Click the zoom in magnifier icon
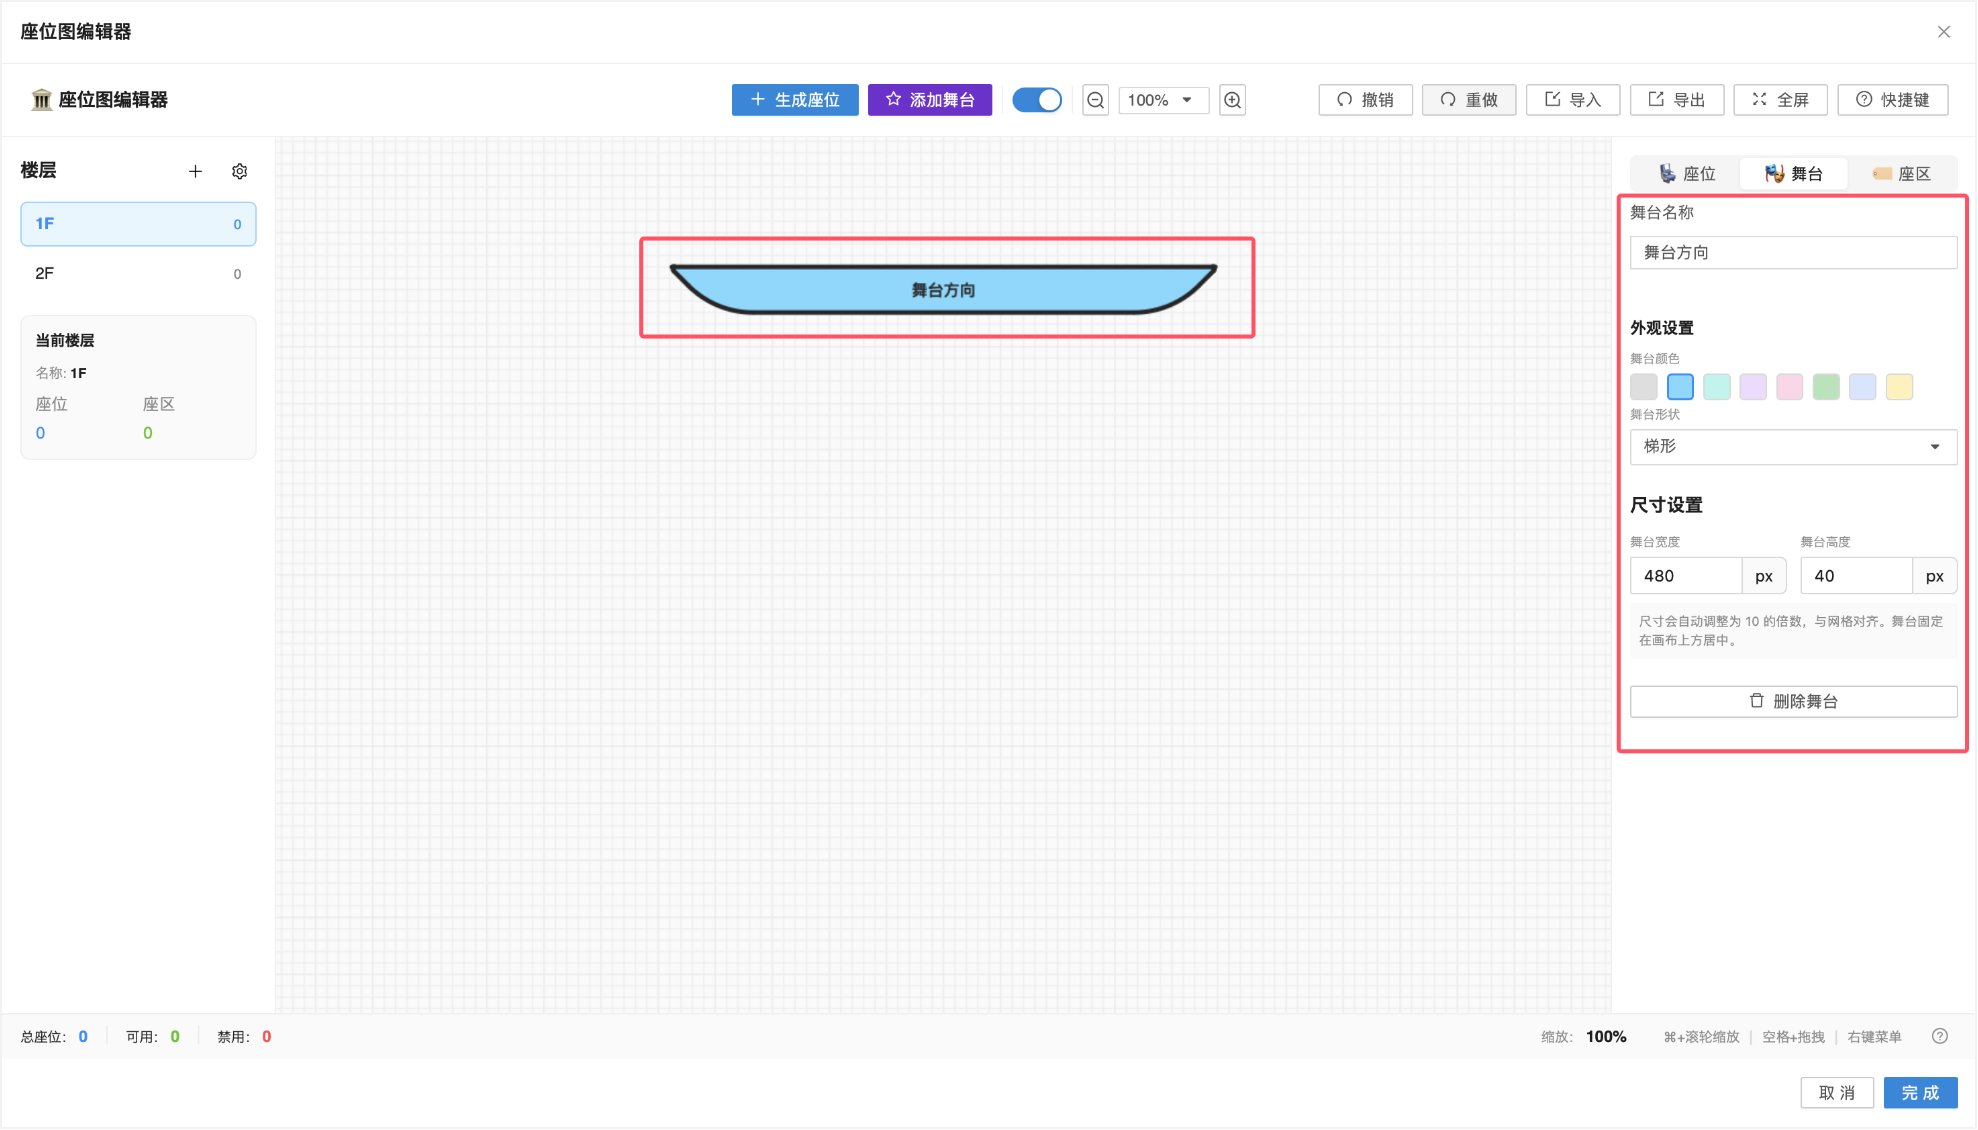This screenshot has width=1978, height=1130. (x=1232, y=100)
